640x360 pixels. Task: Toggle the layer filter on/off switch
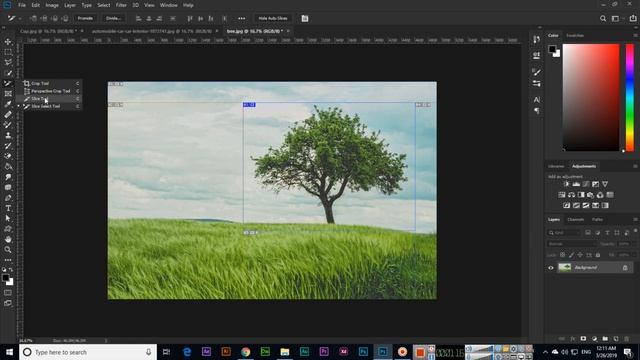635,231
